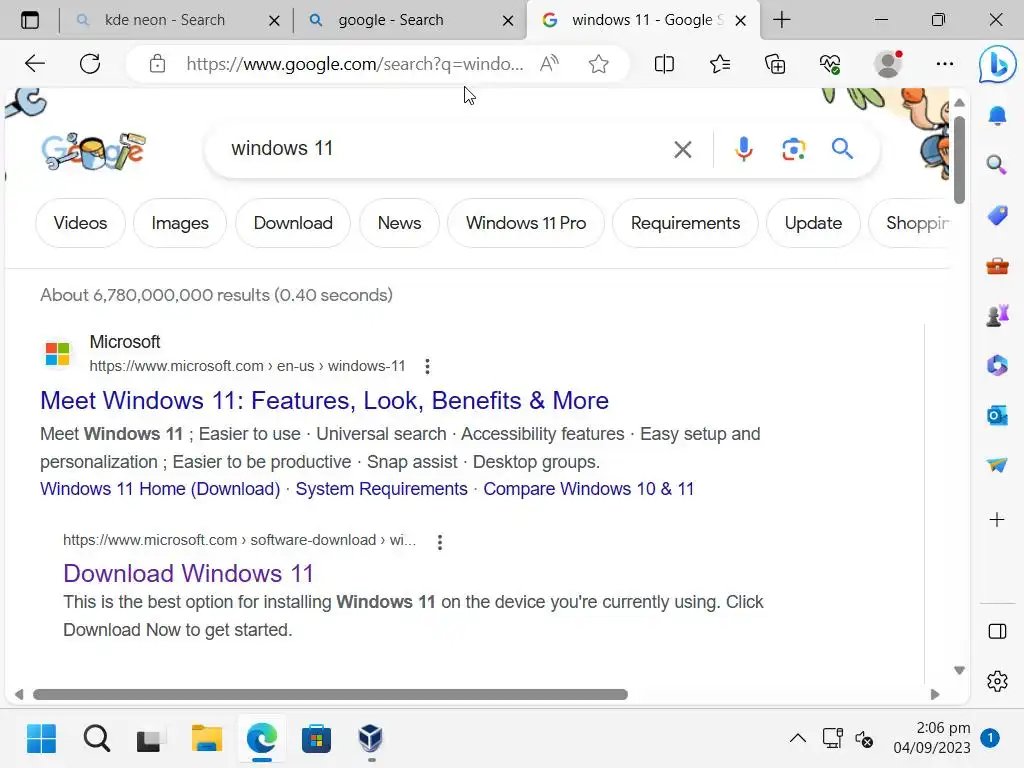Image resolution: width=1024 pixels, height=768 pixels.
Task: Open Bing Chat sidebar button
Action: pos(997,64)
